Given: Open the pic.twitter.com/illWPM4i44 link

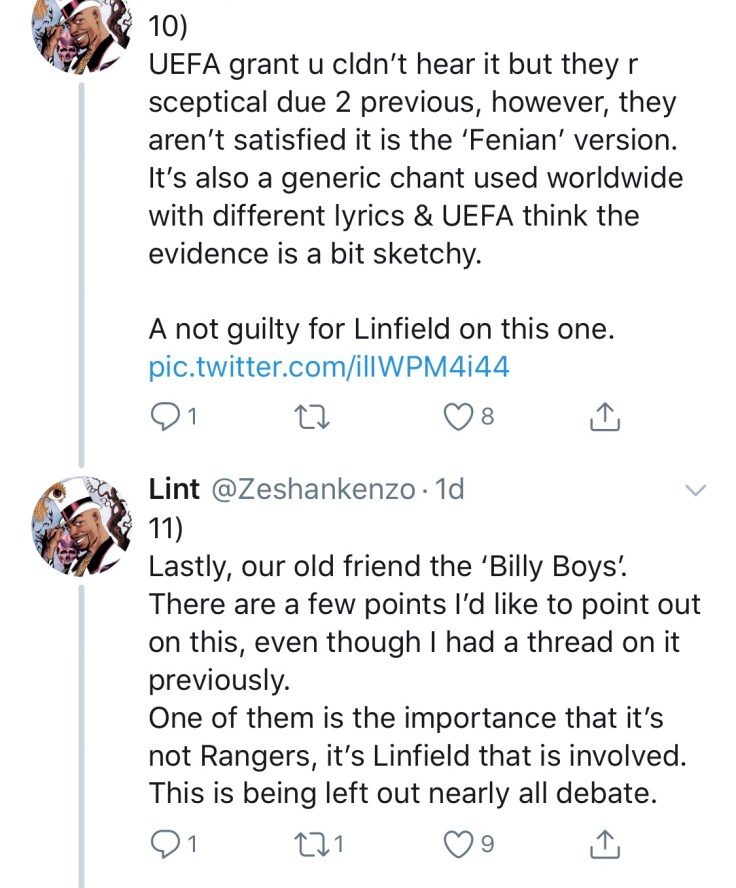Looking at the screenshot, I should coord(329,367).
